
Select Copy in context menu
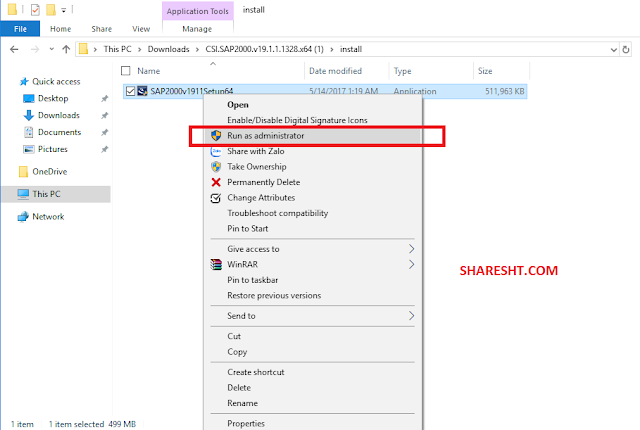[x=237, y=352]
